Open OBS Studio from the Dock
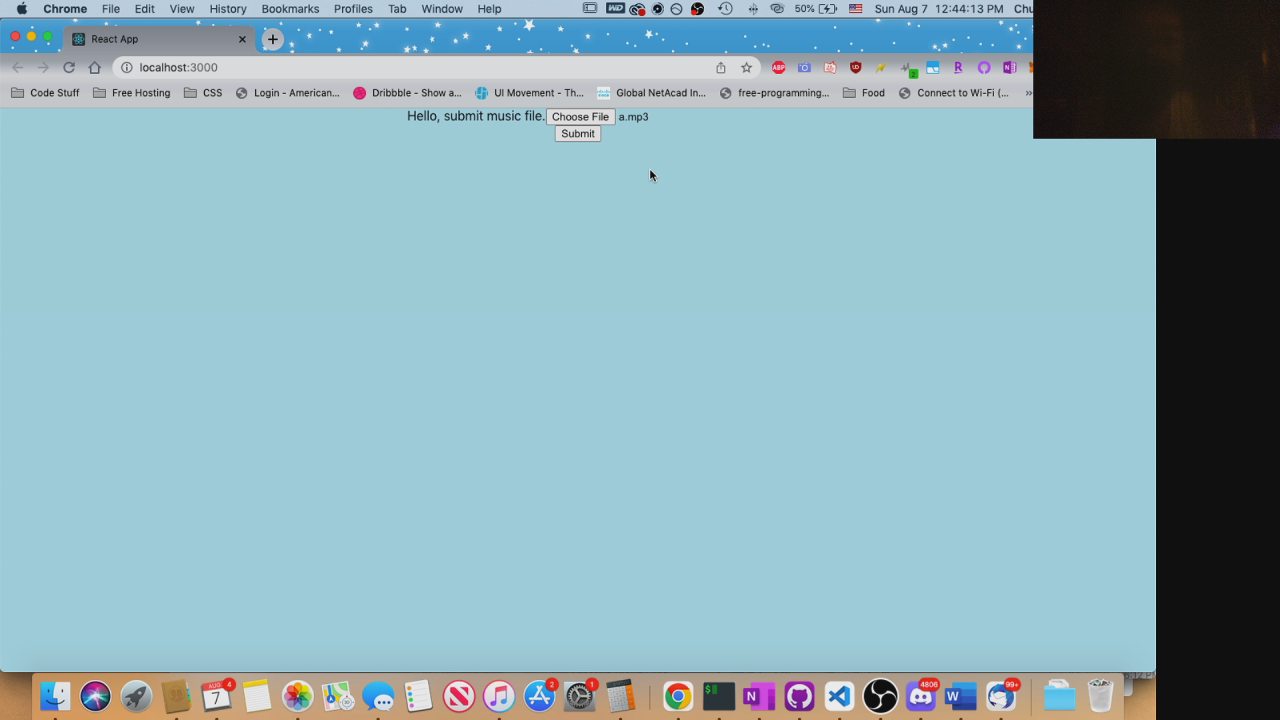The width and height of the screenshot is (1280, 720). coord(880,695)
